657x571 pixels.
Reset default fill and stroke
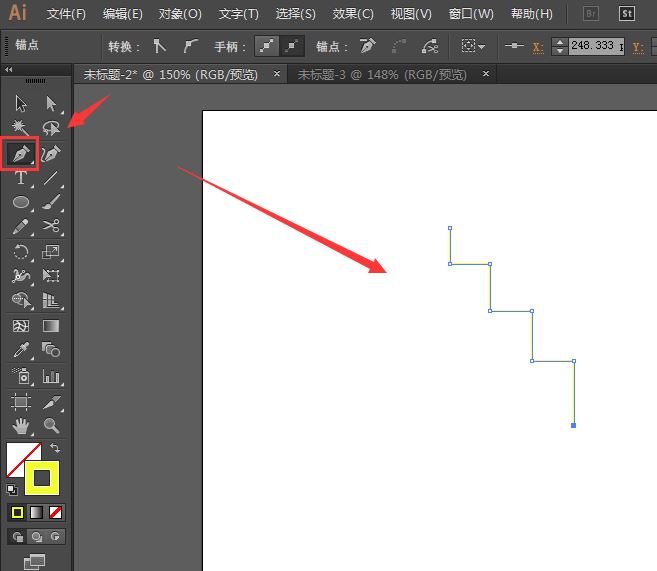pos(12,489)
